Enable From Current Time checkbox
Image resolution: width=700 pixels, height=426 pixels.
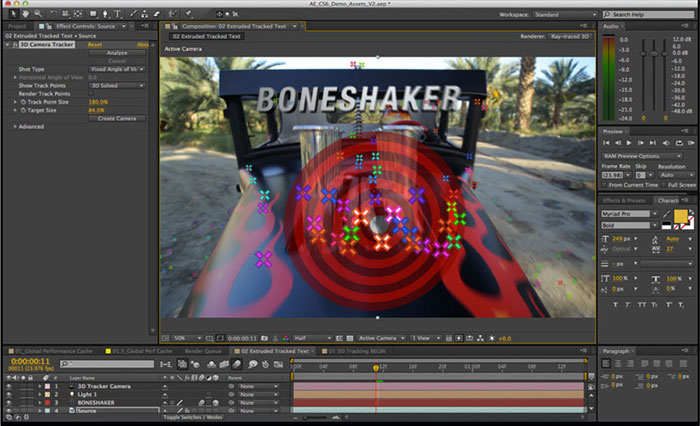[x=604, y=185]
